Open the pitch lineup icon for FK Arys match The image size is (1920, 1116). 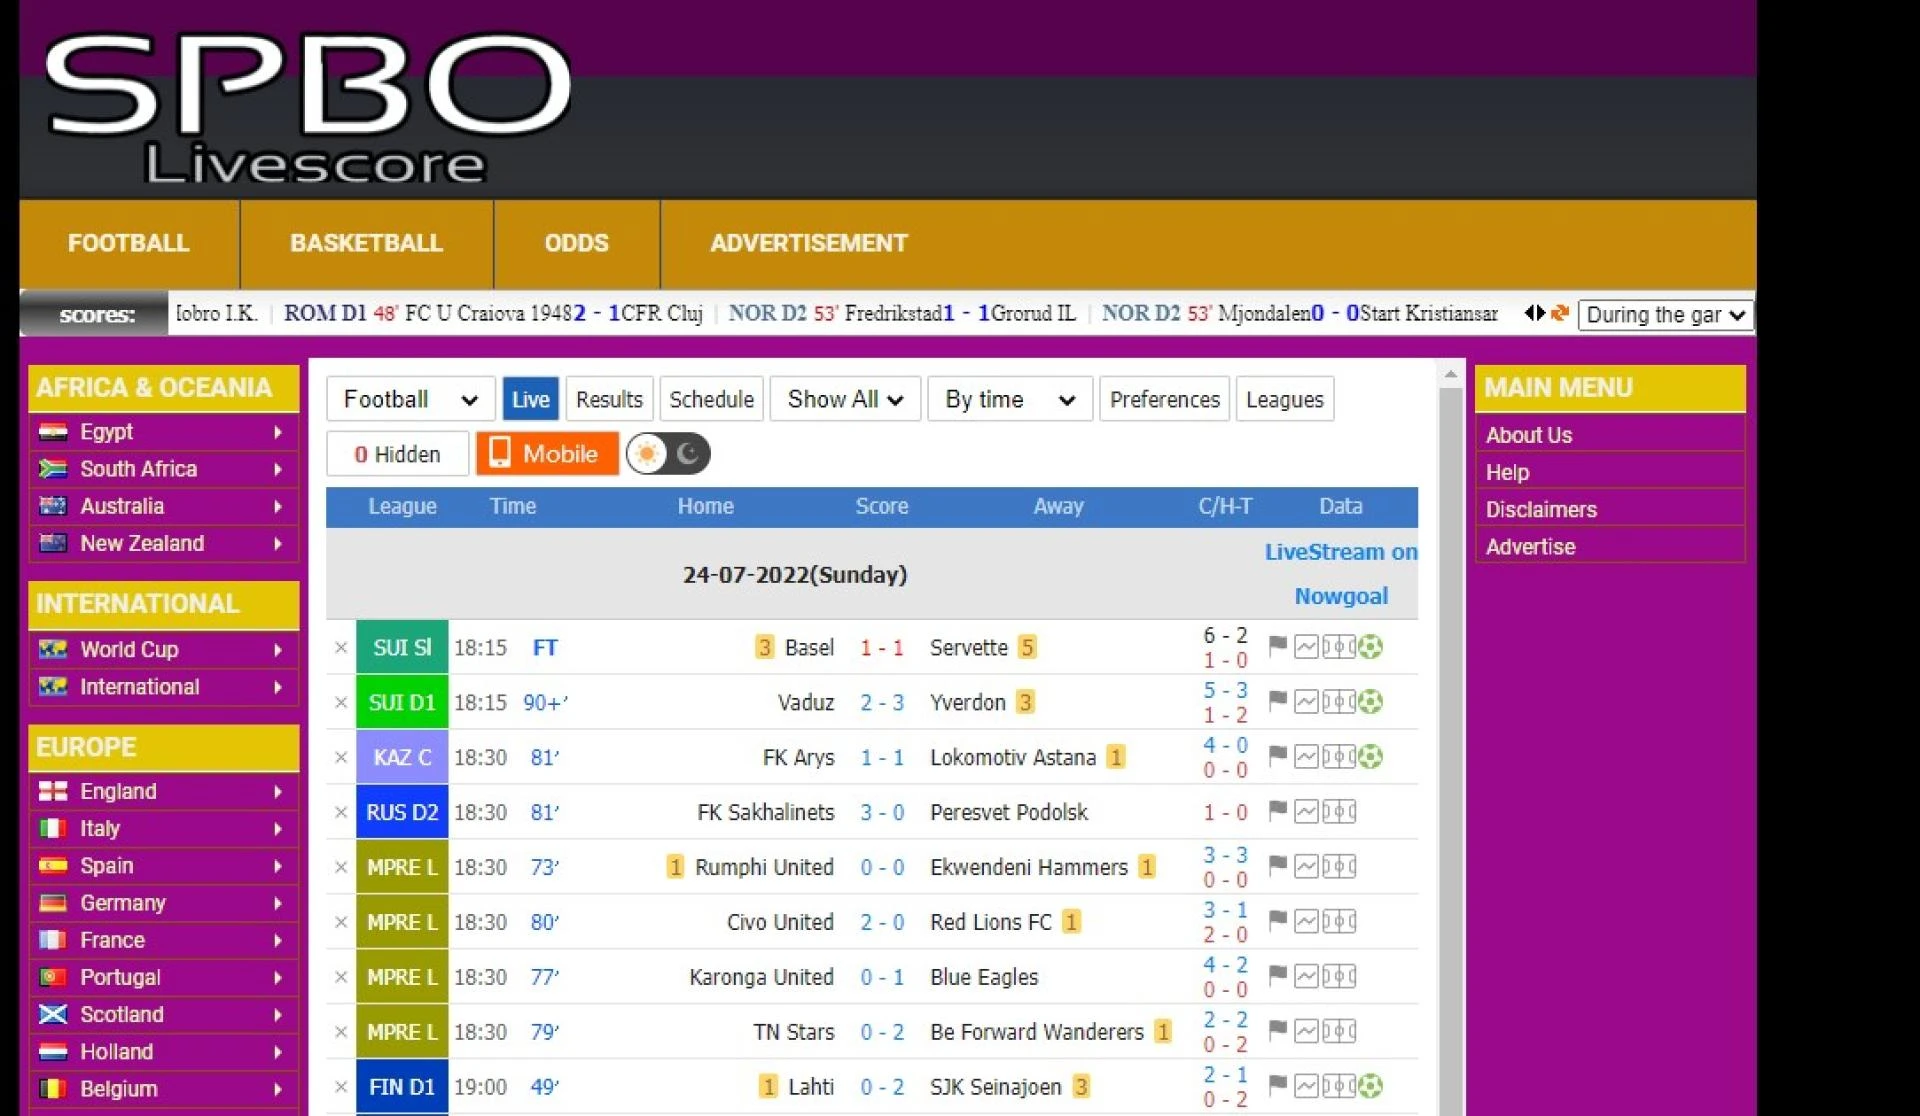point(1337,757)
